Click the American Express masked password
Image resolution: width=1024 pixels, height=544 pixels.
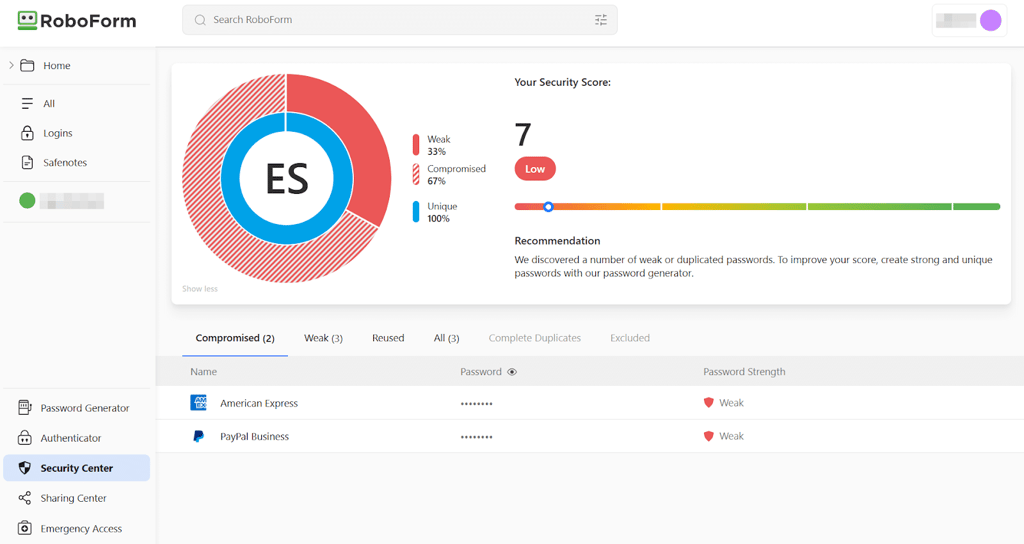point(476,404)
